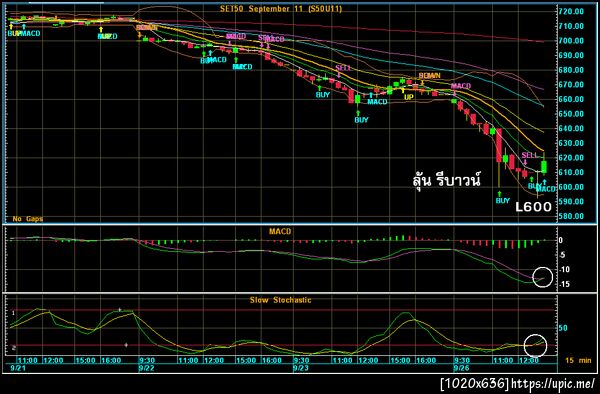Select the 9/23 date marker
Viewport: 600px width, 394px height.
pyautogui.click(x=300, y=368)
